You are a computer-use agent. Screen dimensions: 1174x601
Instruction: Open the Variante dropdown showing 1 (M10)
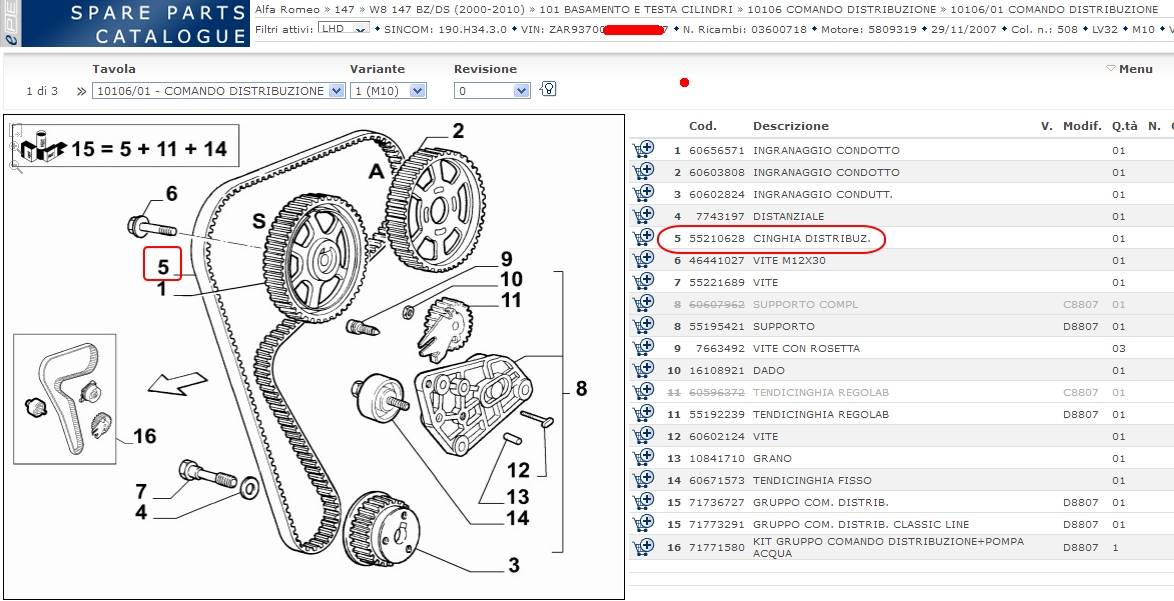388,91
